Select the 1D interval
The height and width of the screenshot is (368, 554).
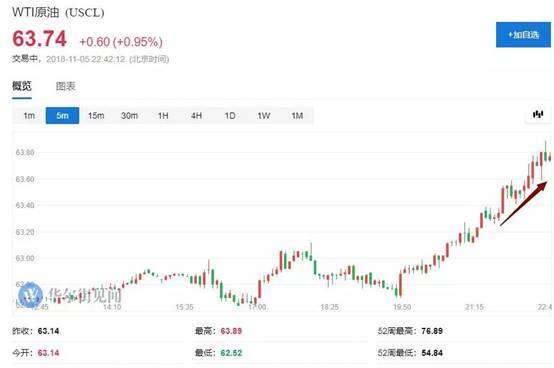pyautogui.click(x=230, y=115)
